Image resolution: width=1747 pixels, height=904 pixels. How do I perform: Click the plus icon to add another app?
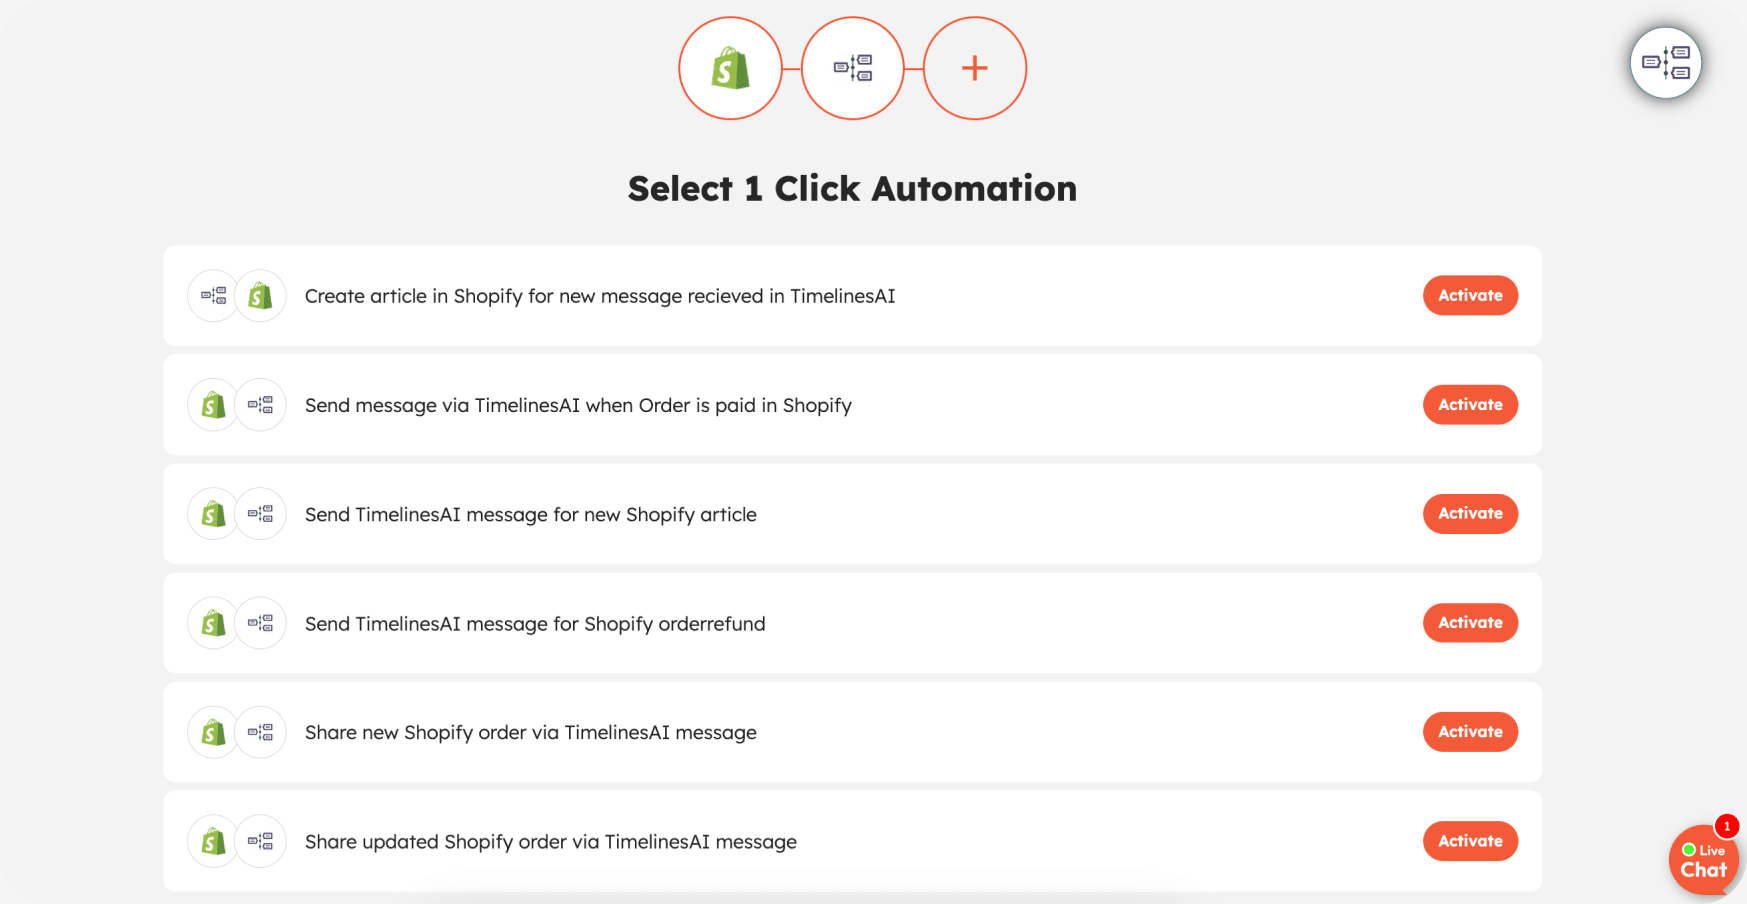(x=974, y=67)
